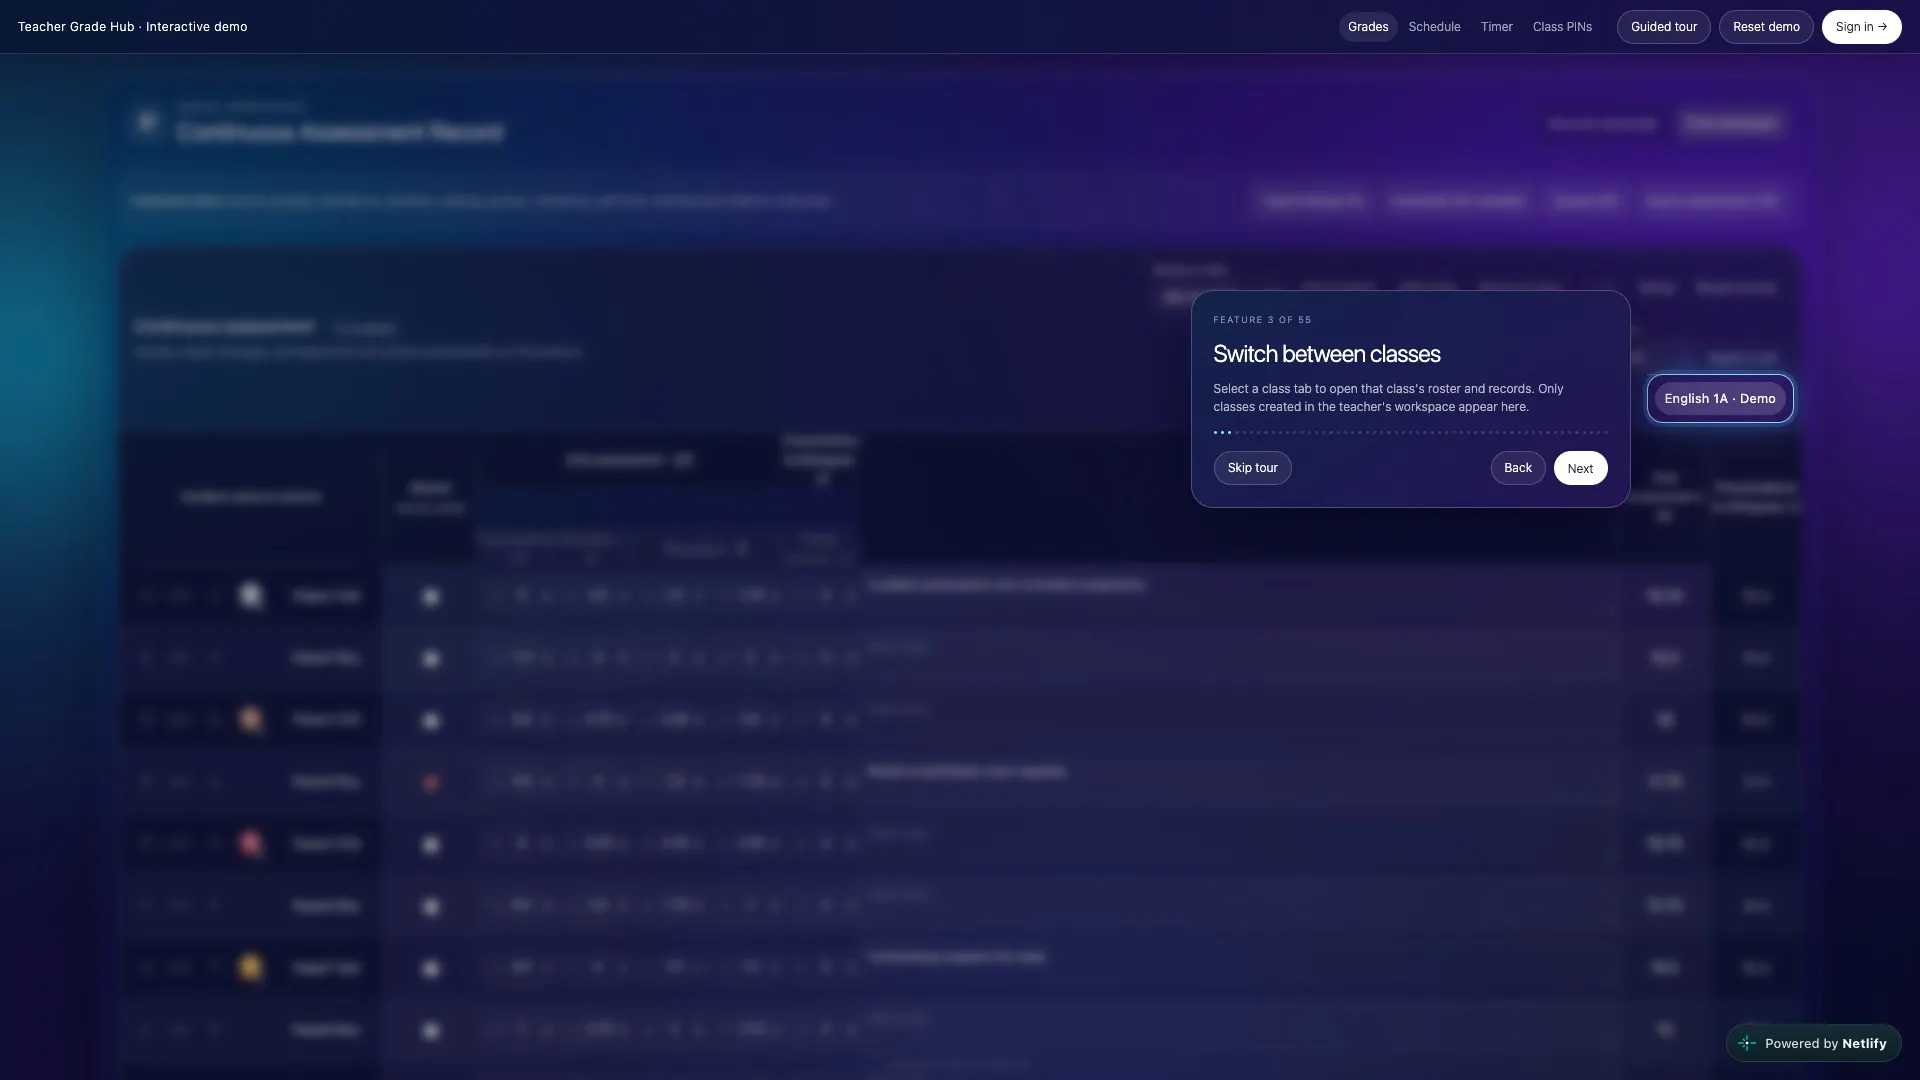Image resolution: width=1920 pixels, height=1080 pixels.
Task: Click Teacher Grade Hub · Interactive demo title
Action: pos(132,27)
